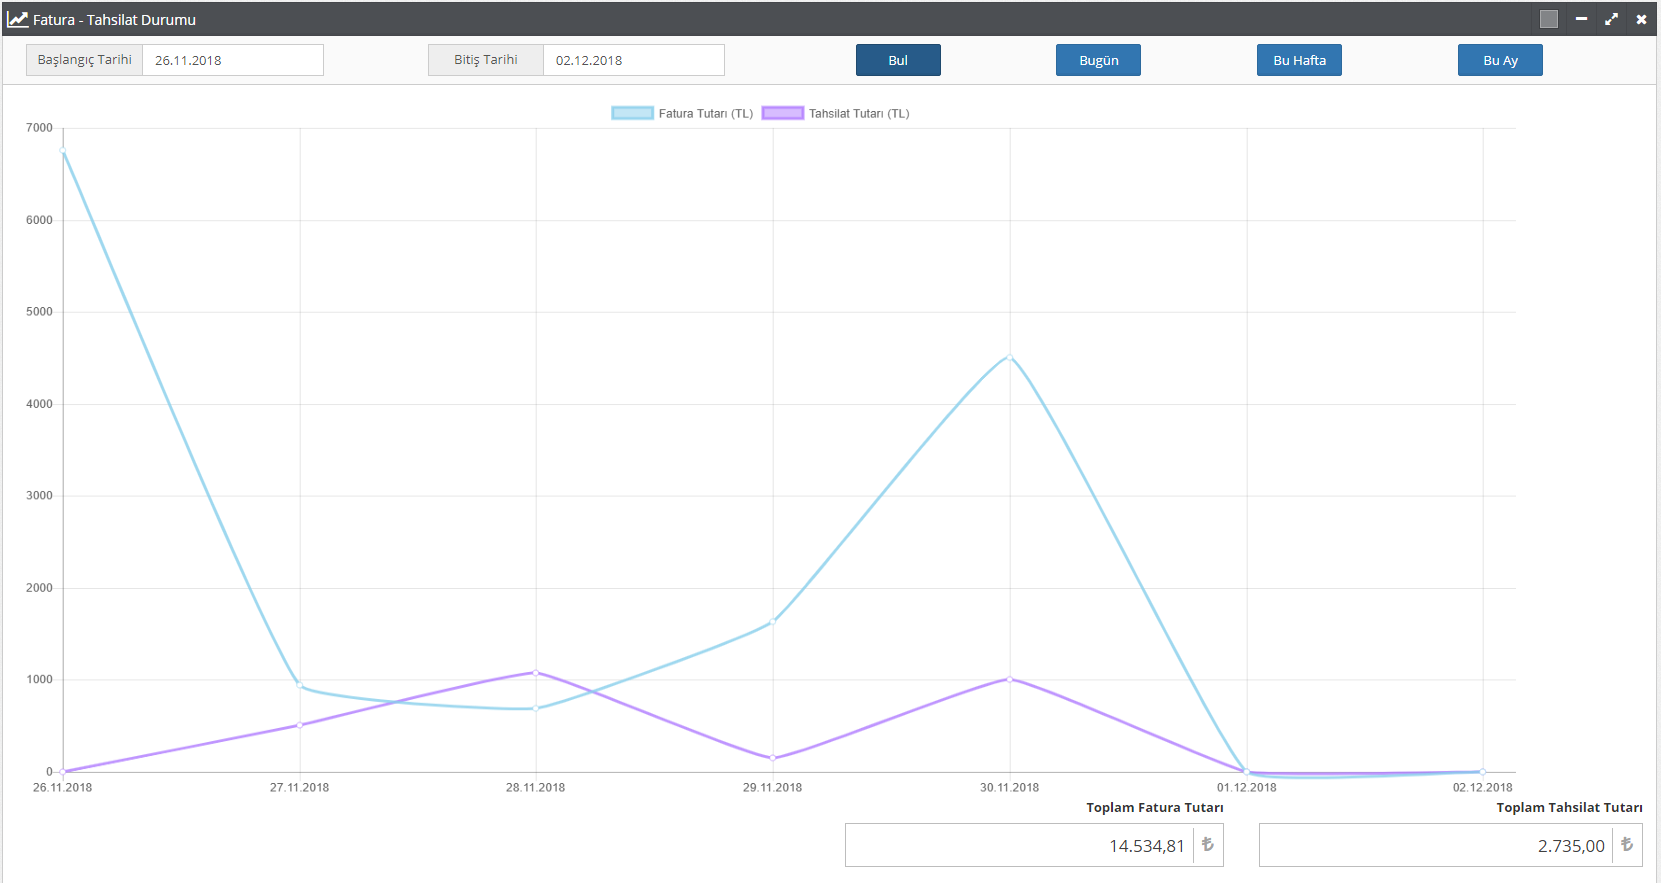Maximize the Fatura - Tahsilat Durumu panel

1611,19
